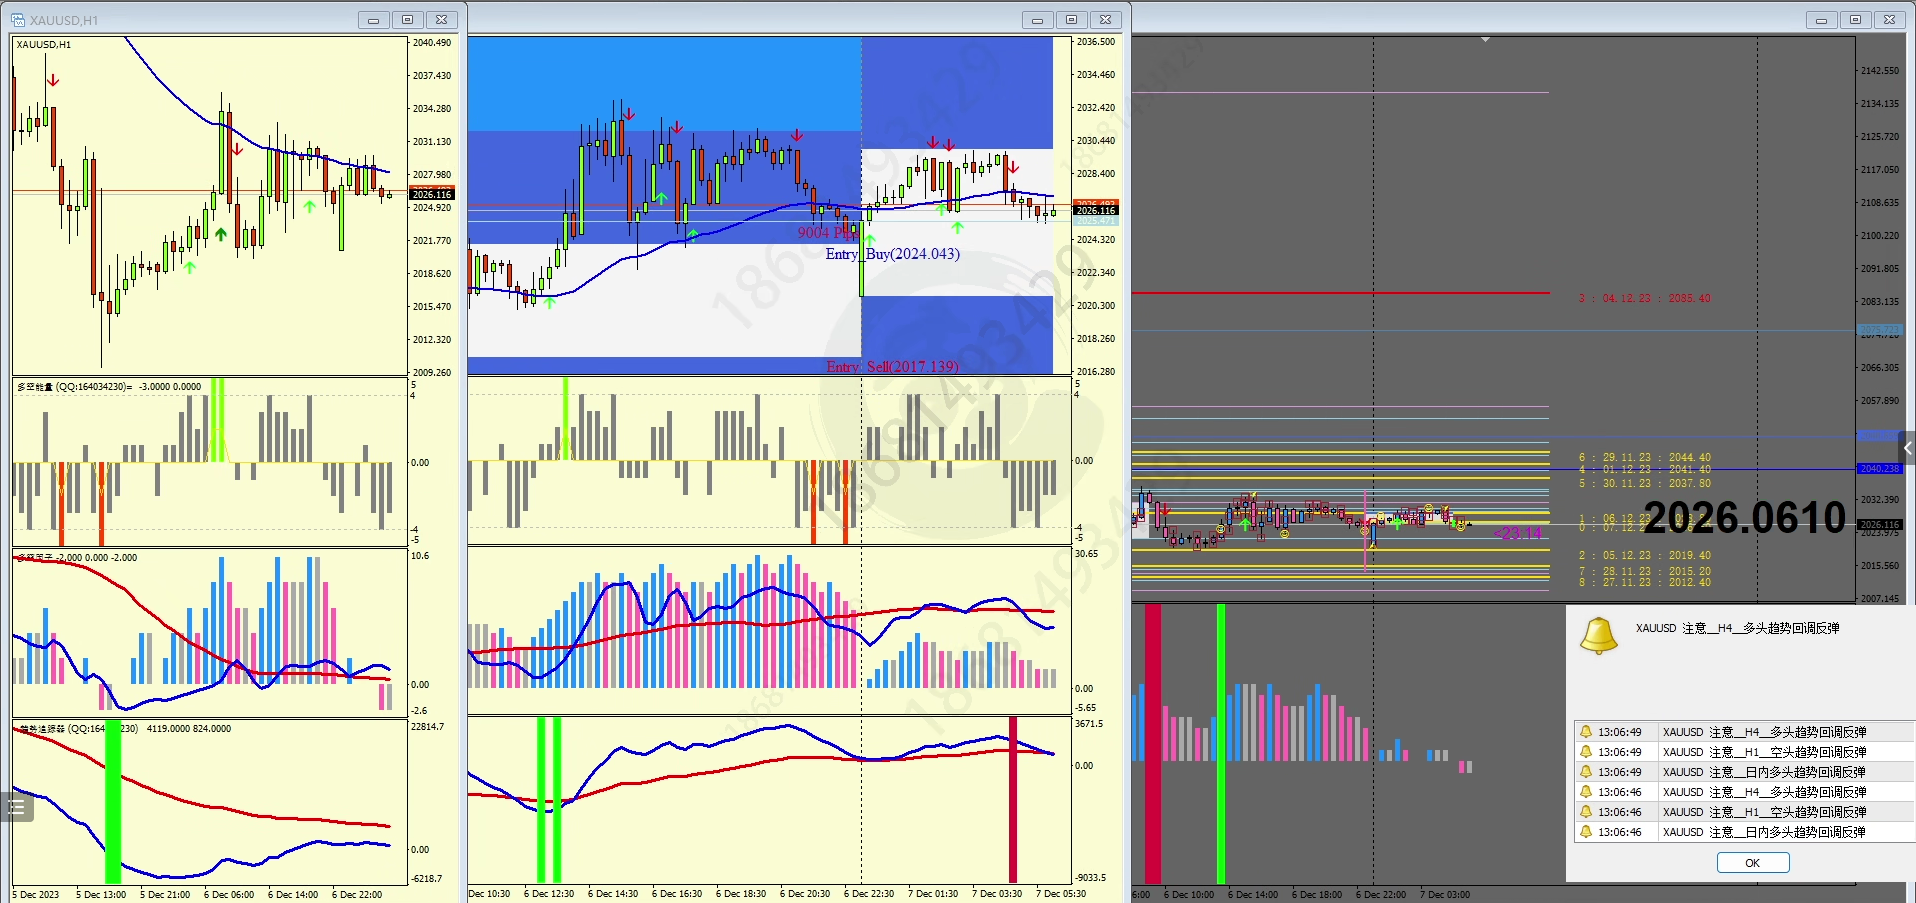1916x903 pixels.
Task: Click level label 5 : 30.11.23 : 2037.80
Action: pos(1644,483)
